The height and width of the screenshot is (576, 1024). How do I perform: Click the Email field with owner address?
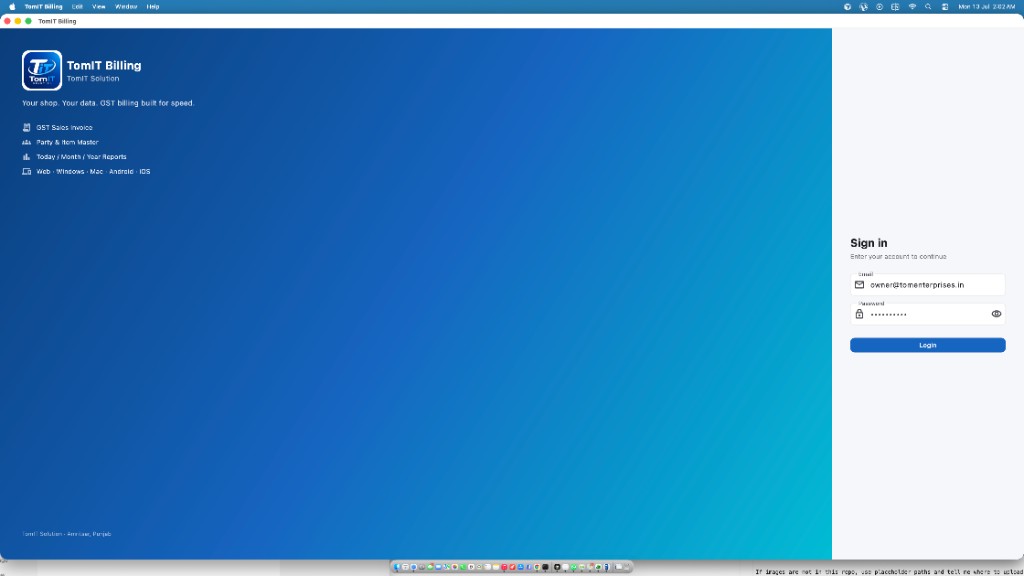[x=927, y=285]
